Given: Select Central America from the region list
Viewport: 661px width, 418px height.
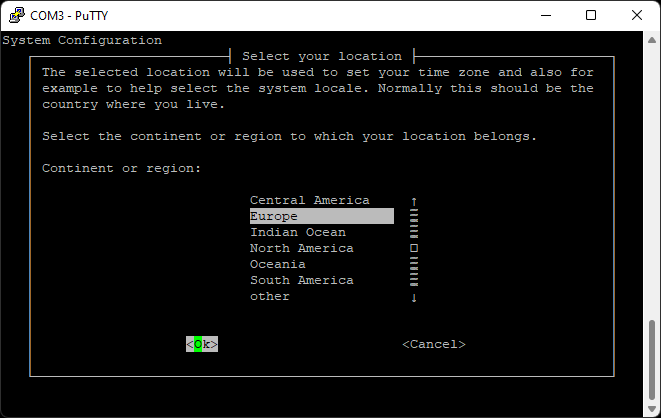Looking at the screenshot, I should [x=309, y=200].
